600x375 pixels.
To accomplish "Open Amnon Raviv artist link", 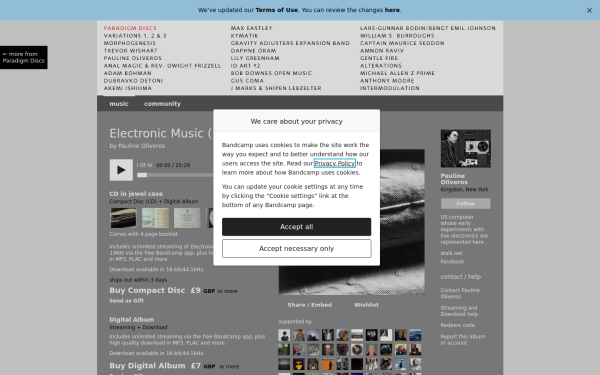I will [382, 51].
